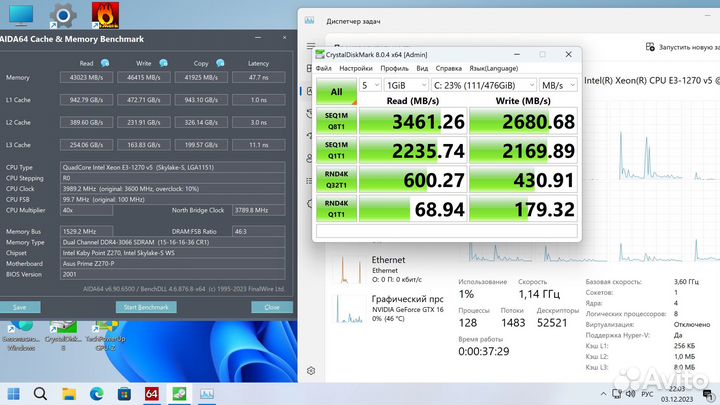Switch to CrystalDiskMark taskbar icon
Screen dimensions: 720x405
tap(179, 394)
